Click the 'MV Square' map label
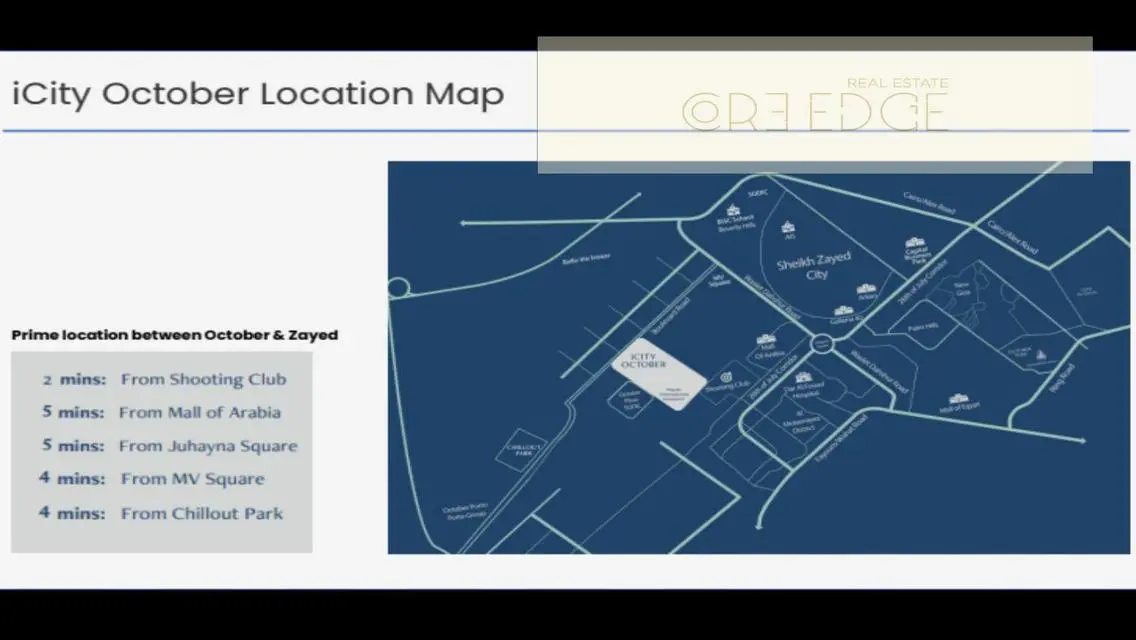 719,280
